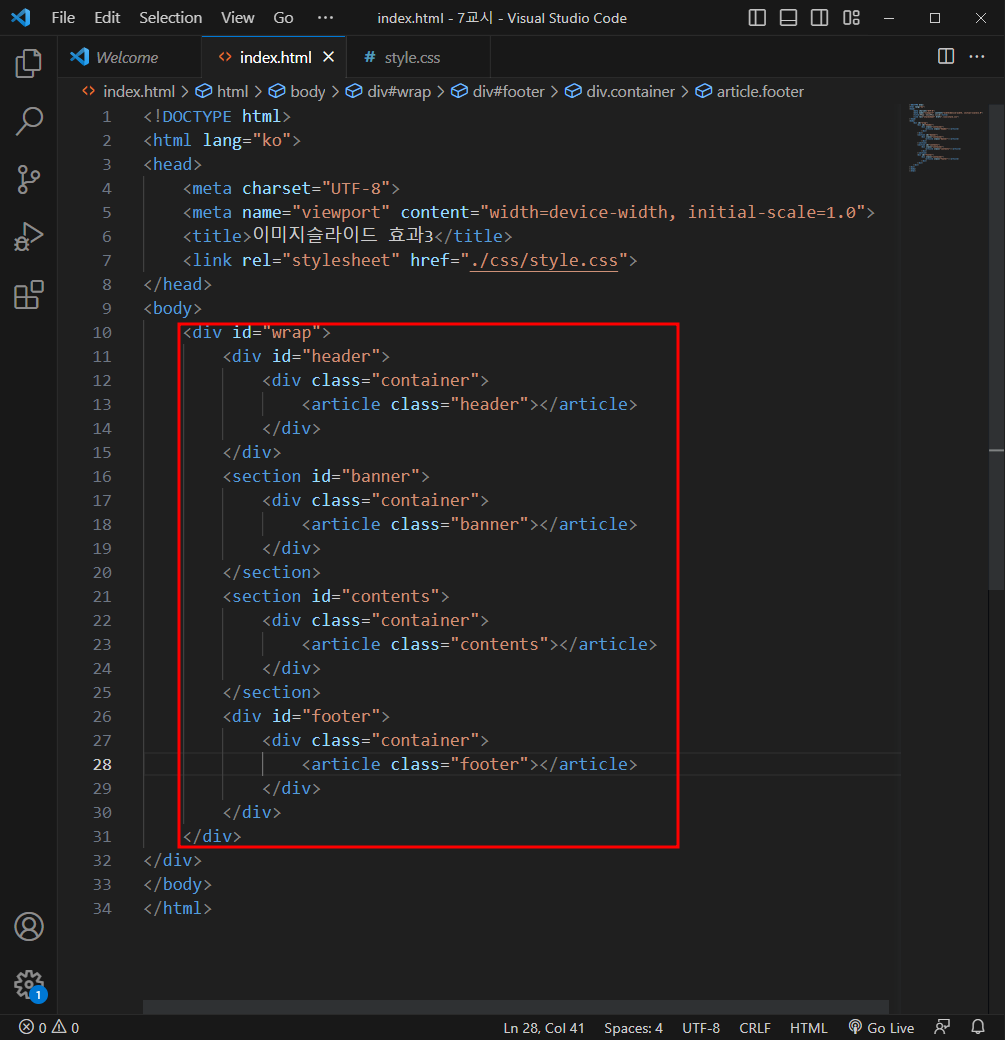Click the feedback icon in the status bar
This screenshot has height=1040, width=1005.
tap(942, 1027)
